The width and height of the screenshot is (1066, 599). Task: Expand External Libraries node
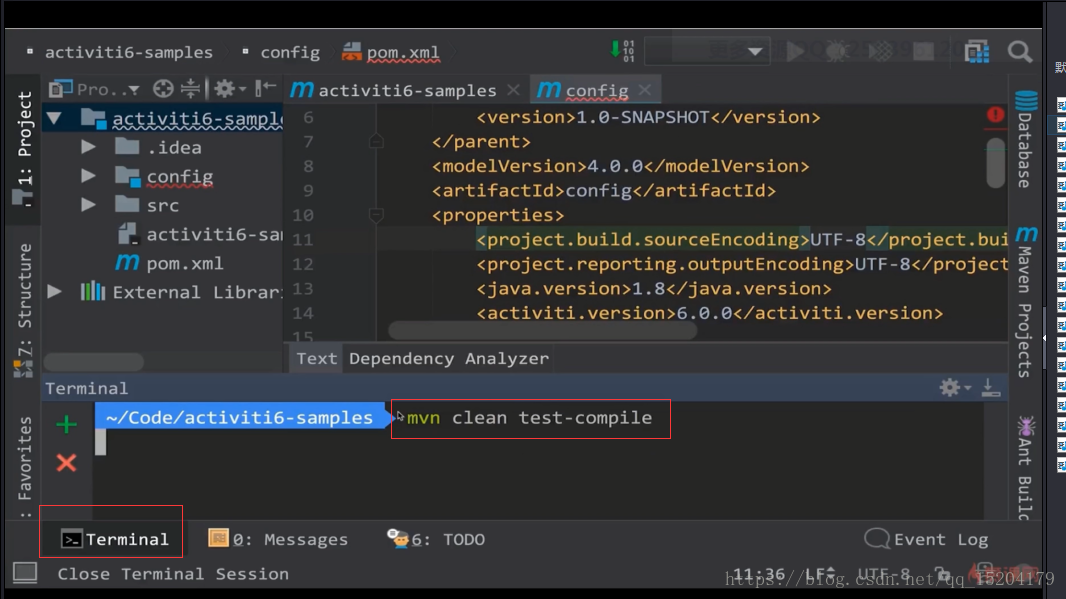coord(54,292)
